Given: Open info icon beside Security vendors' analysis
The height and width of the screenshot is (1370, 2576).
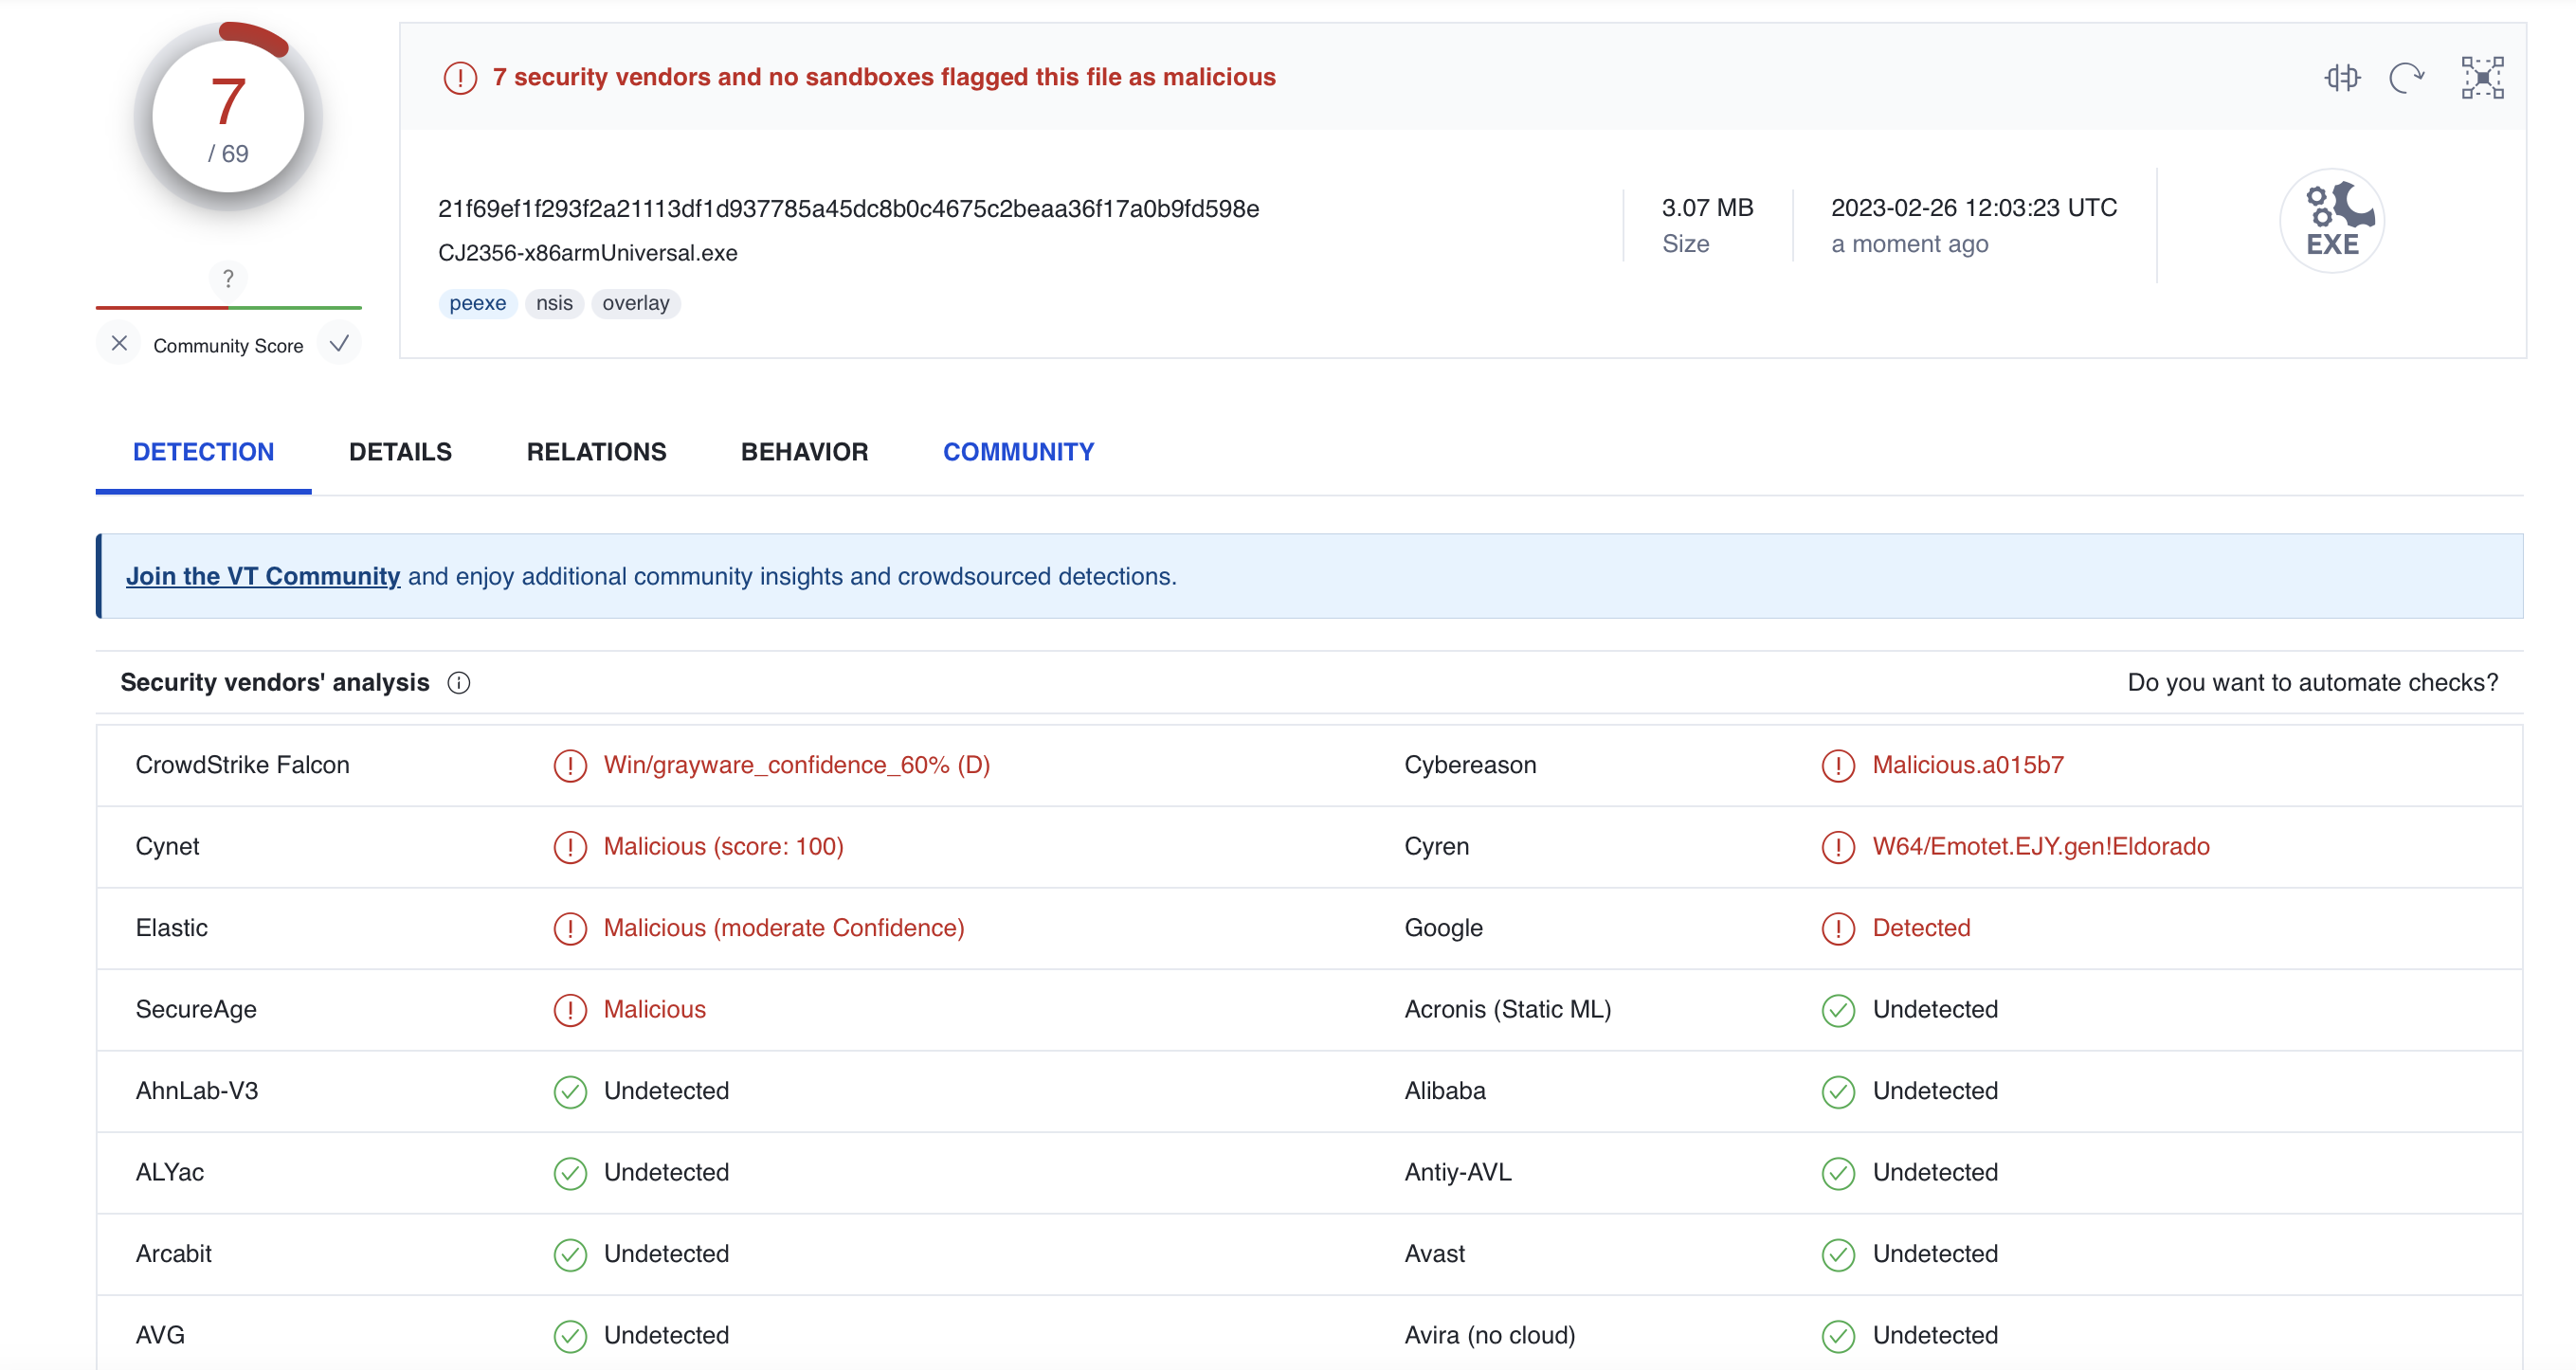Looking at the screenshot, I should tap(458, 682).
